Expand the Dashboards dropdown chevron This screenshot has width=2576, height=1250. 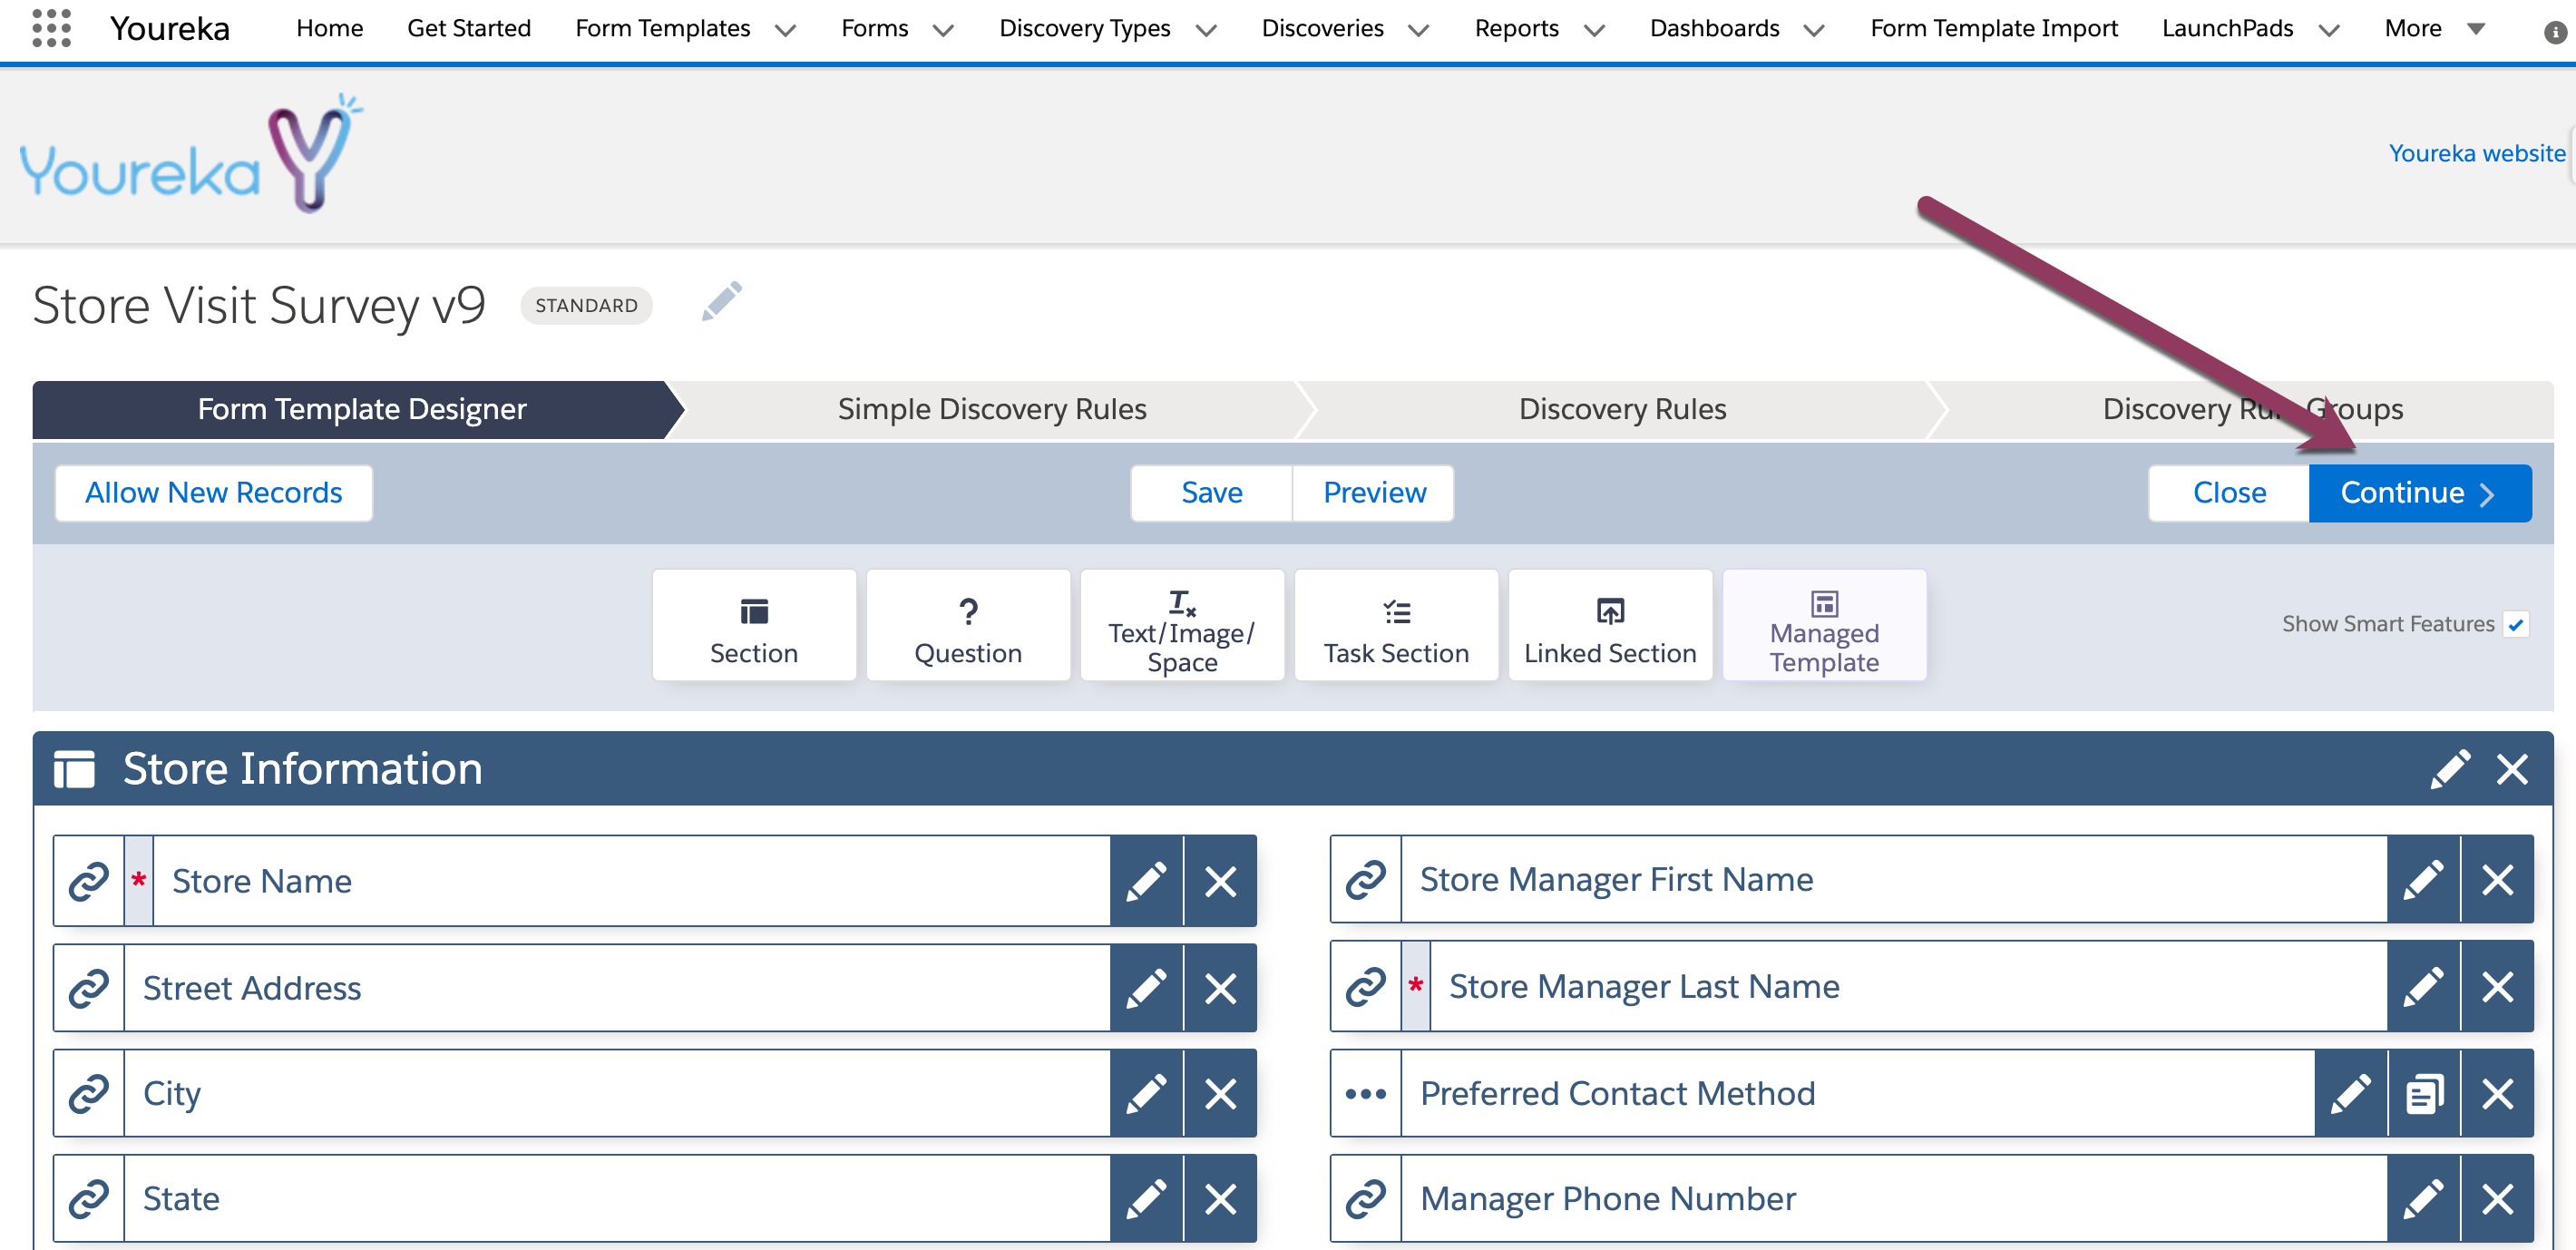(1813, 30)
